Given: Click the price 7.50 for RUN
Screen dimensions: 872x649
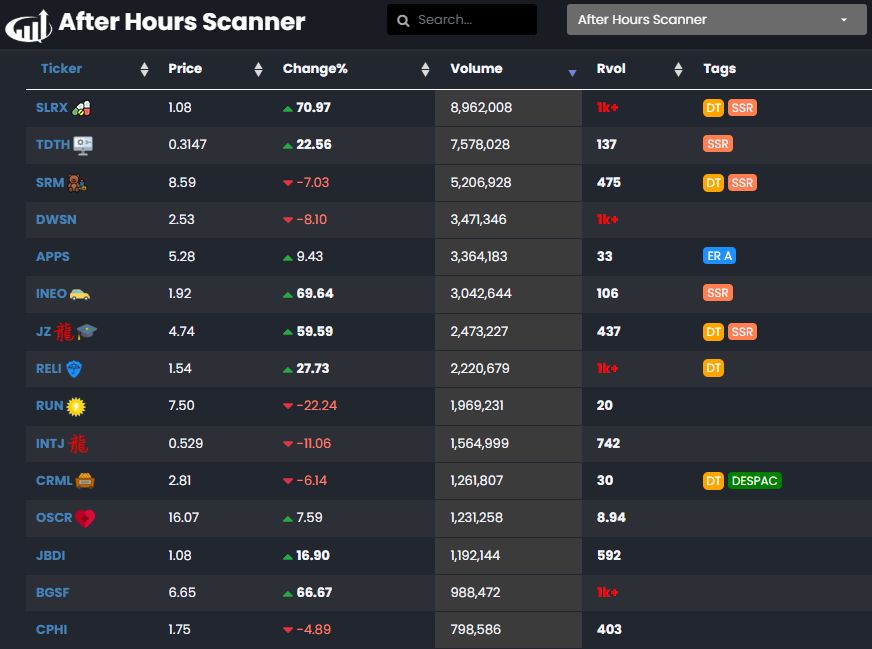Looking at the screenshot, I should (x=181, y=405).
